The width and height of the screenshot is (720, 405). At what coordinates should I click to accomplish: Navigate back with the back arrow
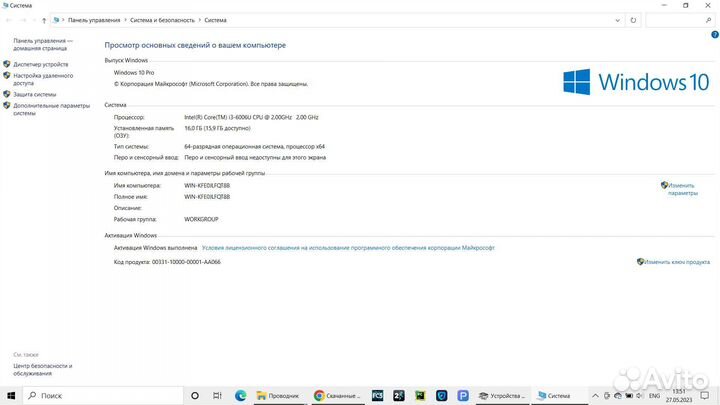coord(9,20)
